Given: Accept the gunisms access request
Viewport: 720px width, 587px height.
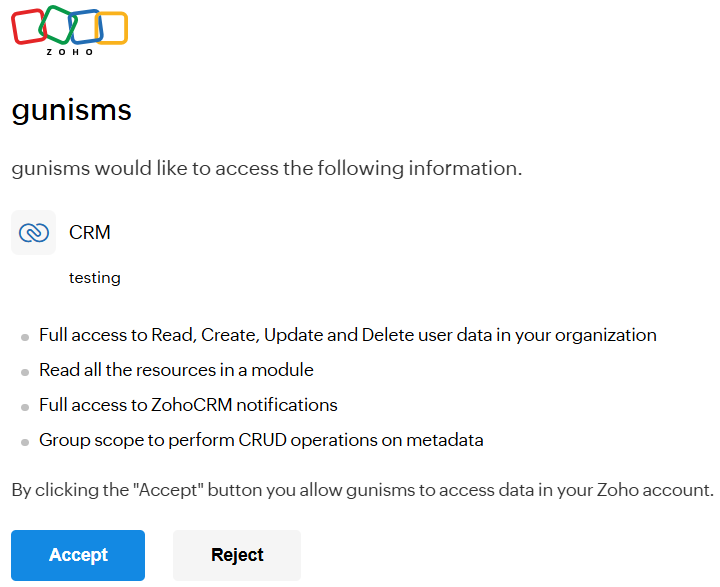Looking at the screenshot, I should (78, 555).
